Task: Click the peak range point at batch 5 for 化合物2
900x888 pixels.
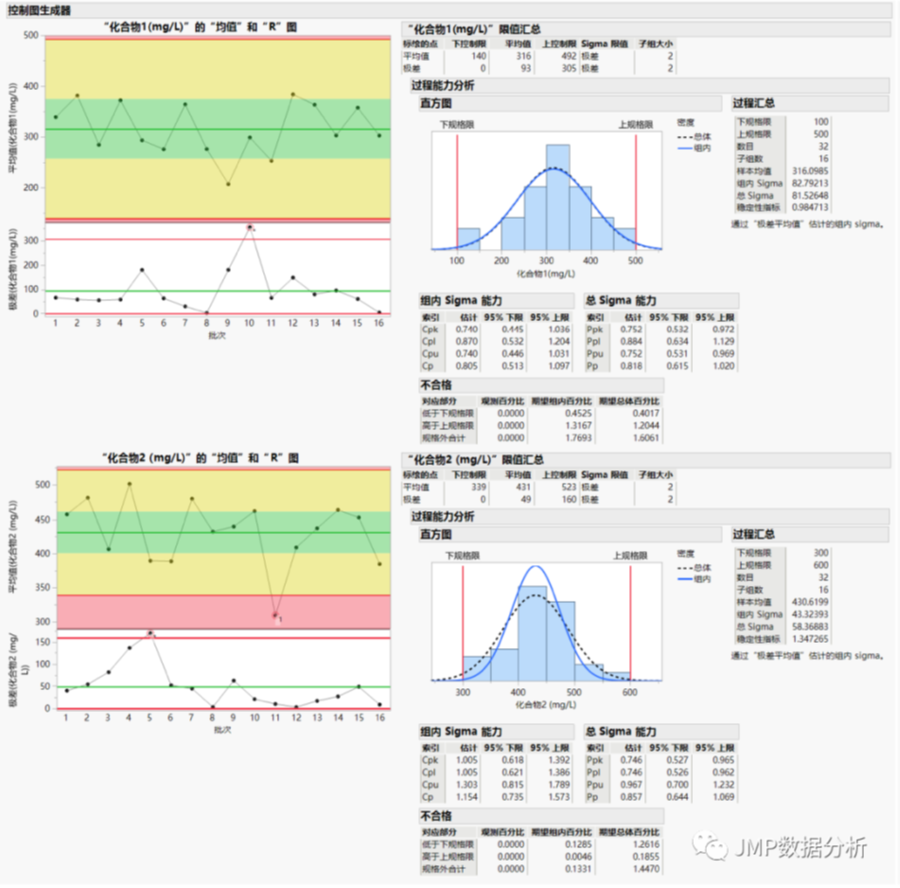Action: [150, 634]
